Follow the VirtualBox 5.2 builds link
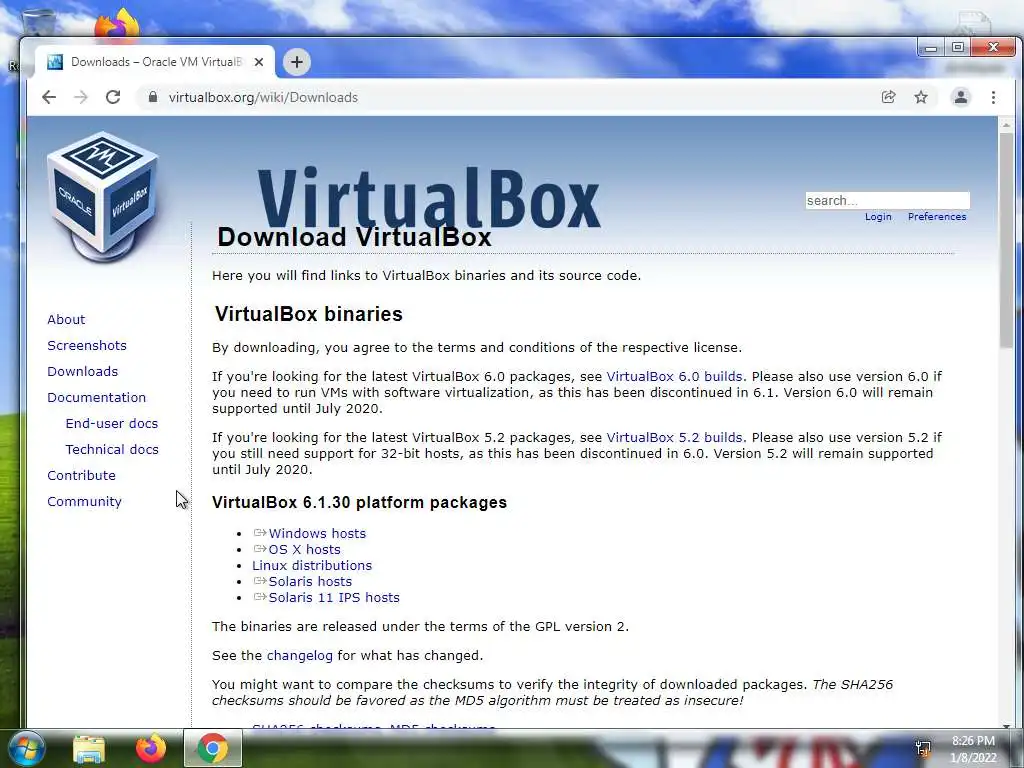Viewport: 1024px width, 768px height. tap(675, 438)
